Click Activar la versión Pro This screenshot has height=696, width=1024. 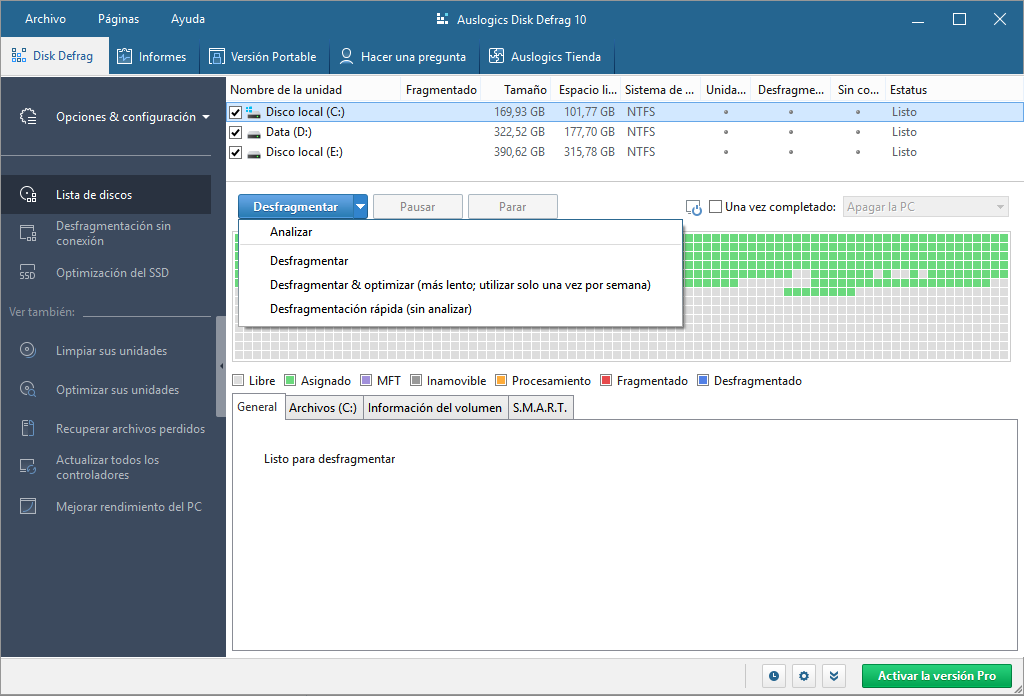pyautogui.click(x=936, y=676)
